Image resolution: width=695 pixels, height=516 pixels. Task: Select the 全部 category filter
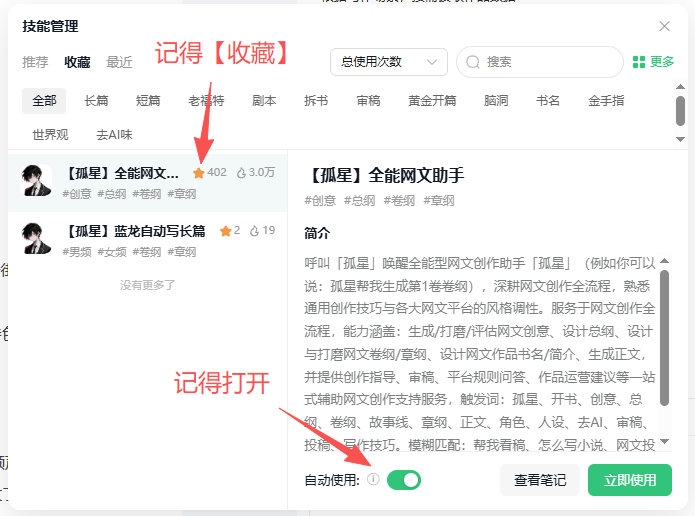pyautogui.click(x=44, y=101)
